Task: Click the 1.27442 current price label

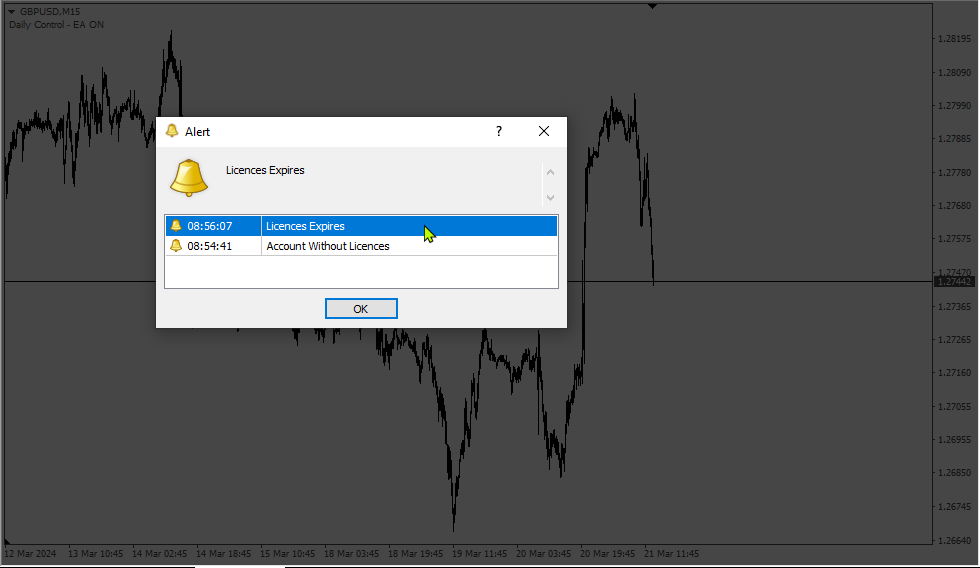Action: point(954,282)
